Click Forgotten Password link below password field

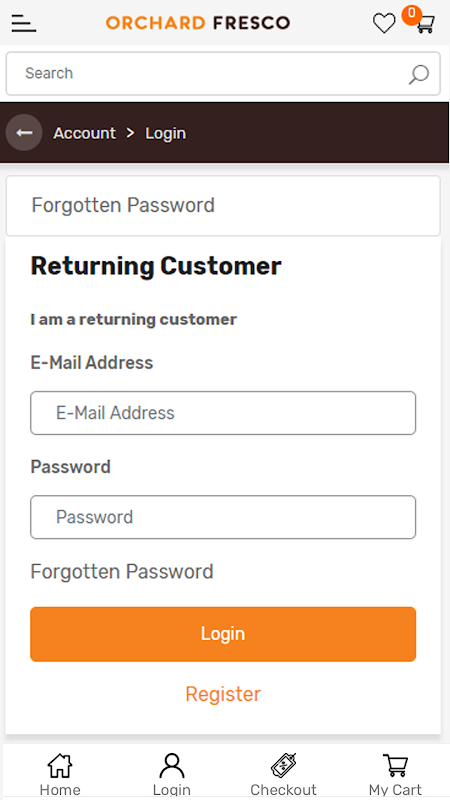(122, 571)
